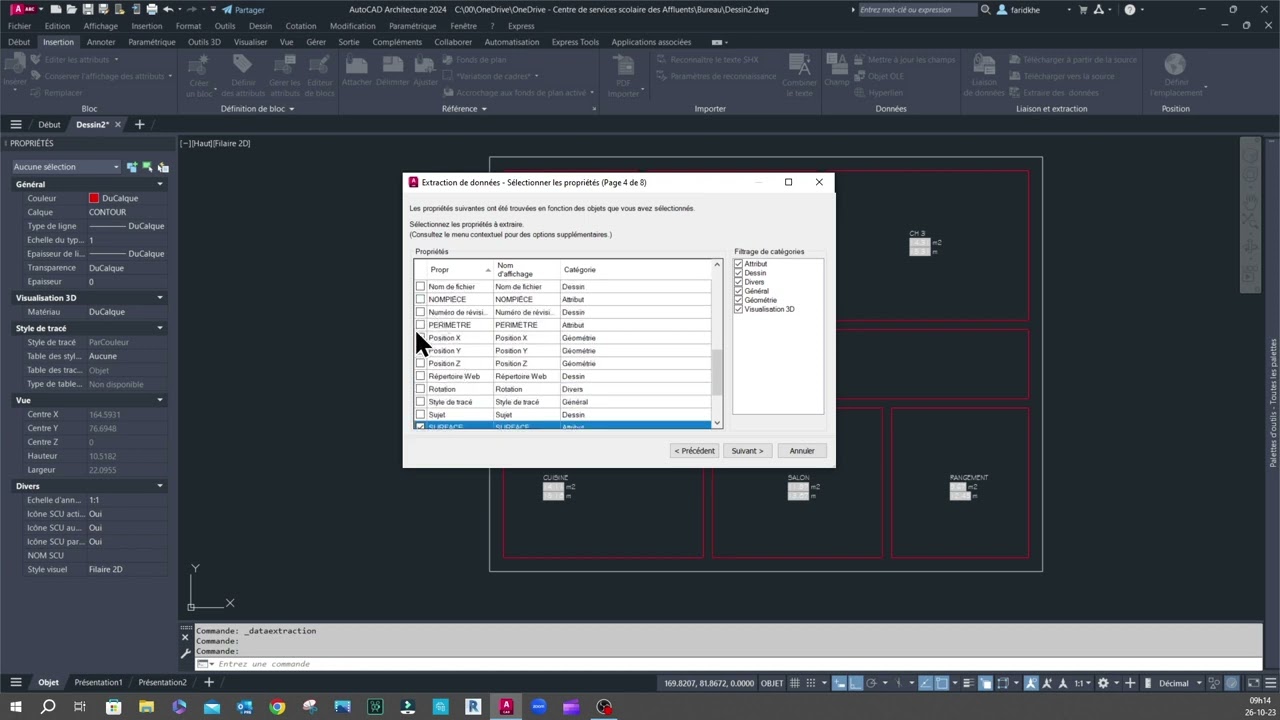
Task: Click the Print (plot) icon in quick access toolbar
Action: pyautogui.click(x=151, y=9)
